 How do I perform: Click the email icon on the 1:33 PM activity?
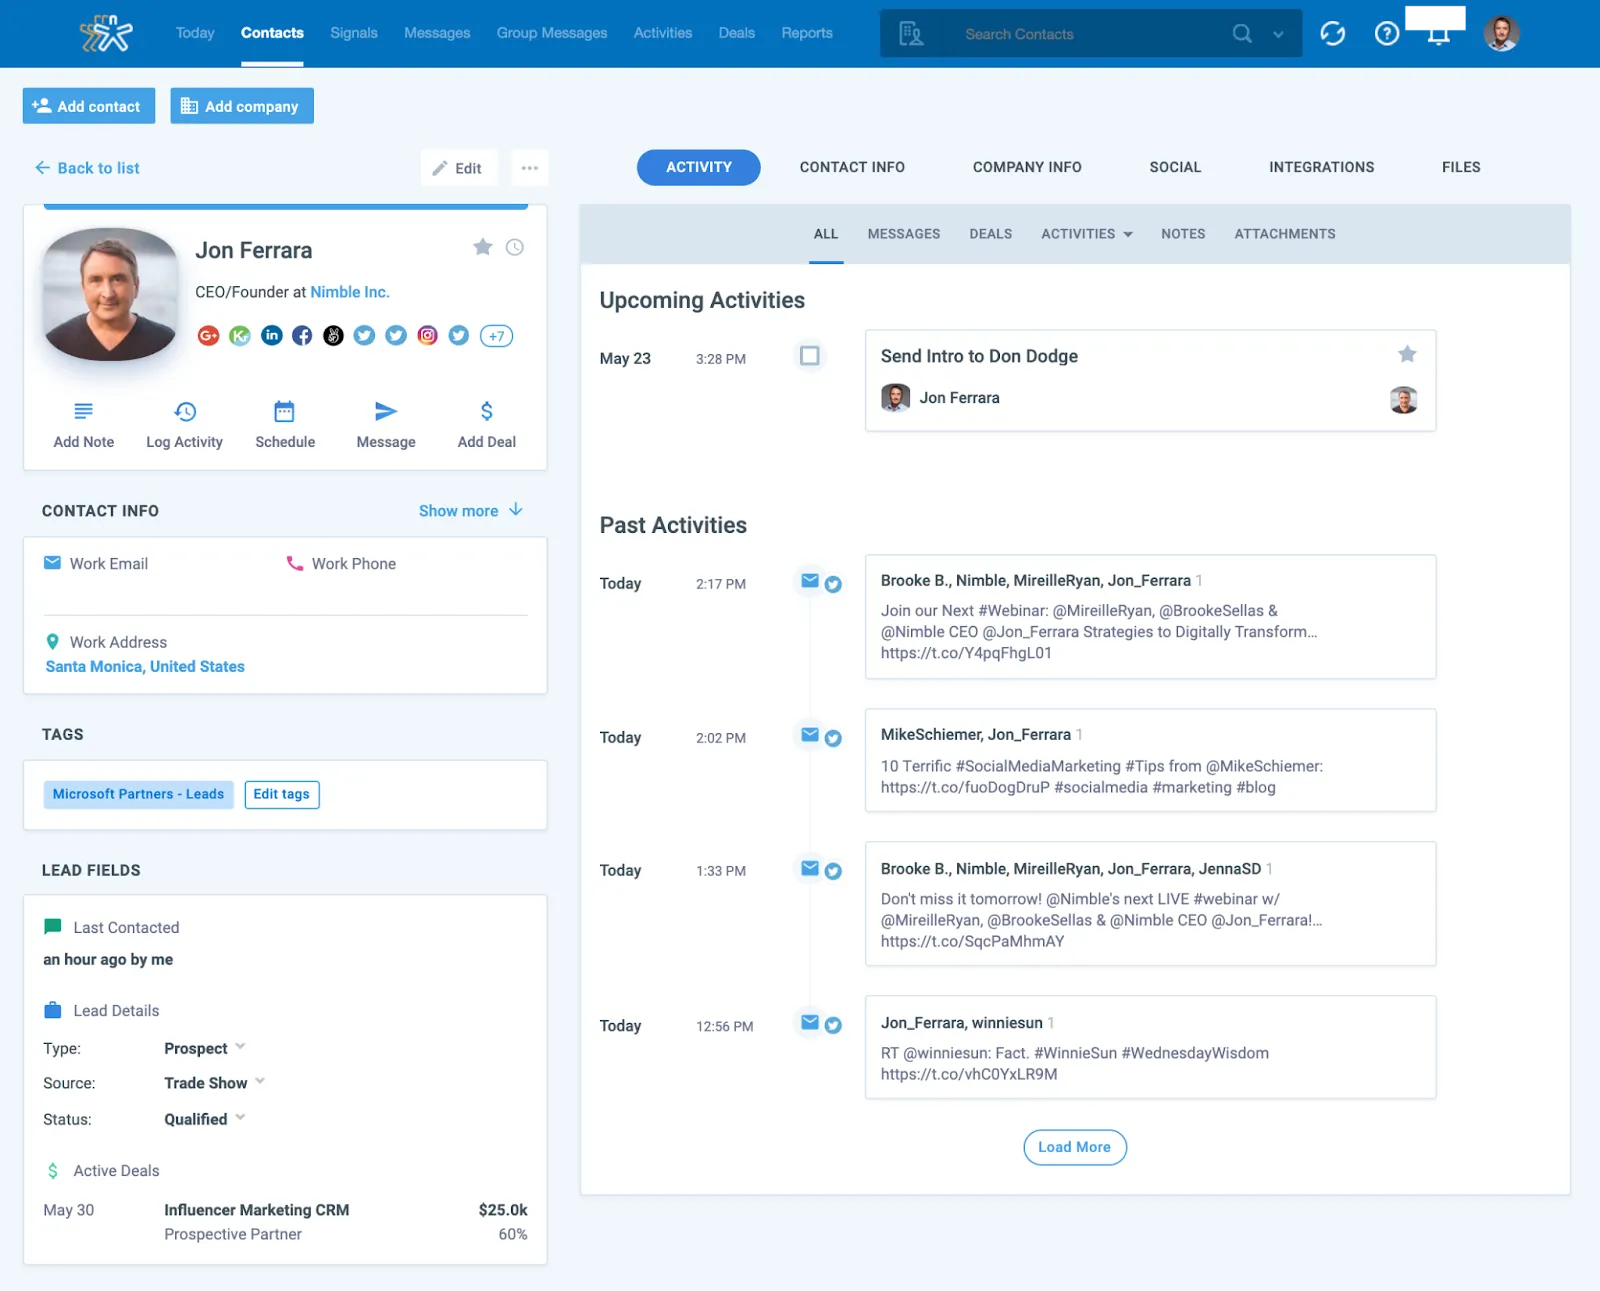click(x=810, y=868)
